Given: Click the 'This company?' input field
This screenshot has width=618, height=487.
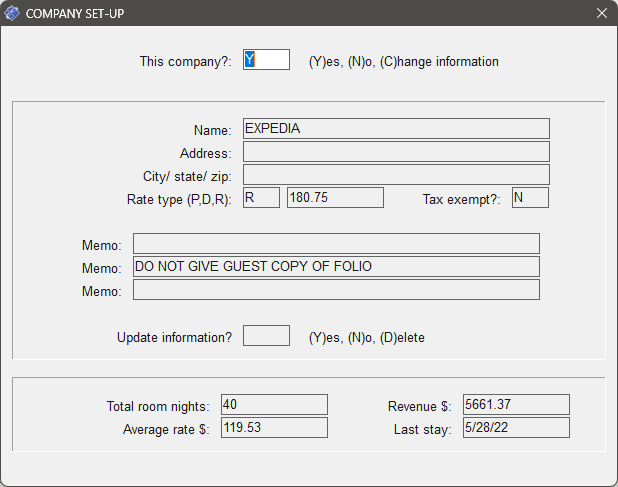Looking at the screenshot, I should coord(266,60).
